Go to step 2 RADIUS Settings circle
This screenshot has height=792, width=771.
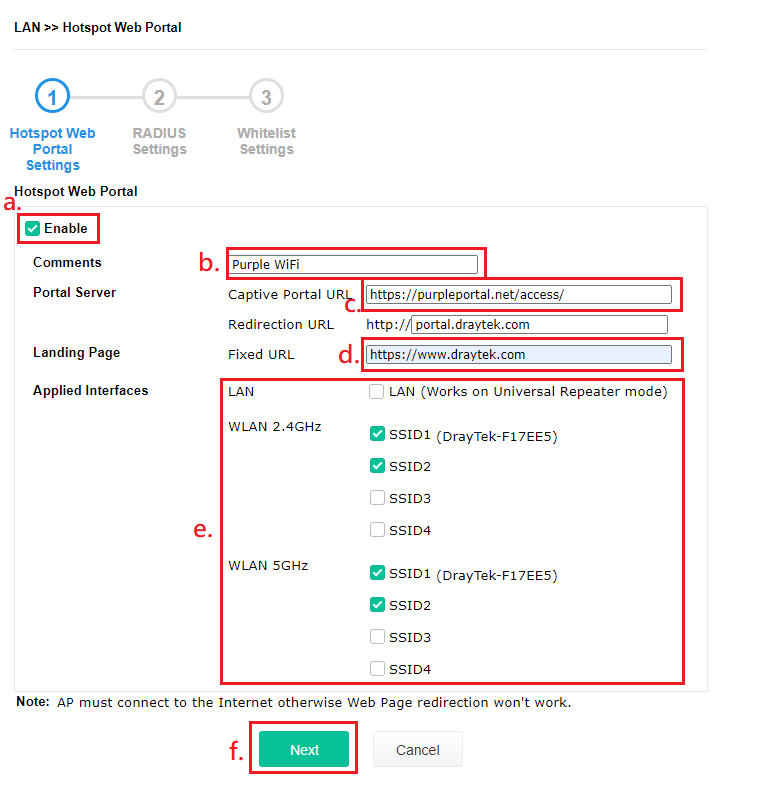(x=159, y=96)
